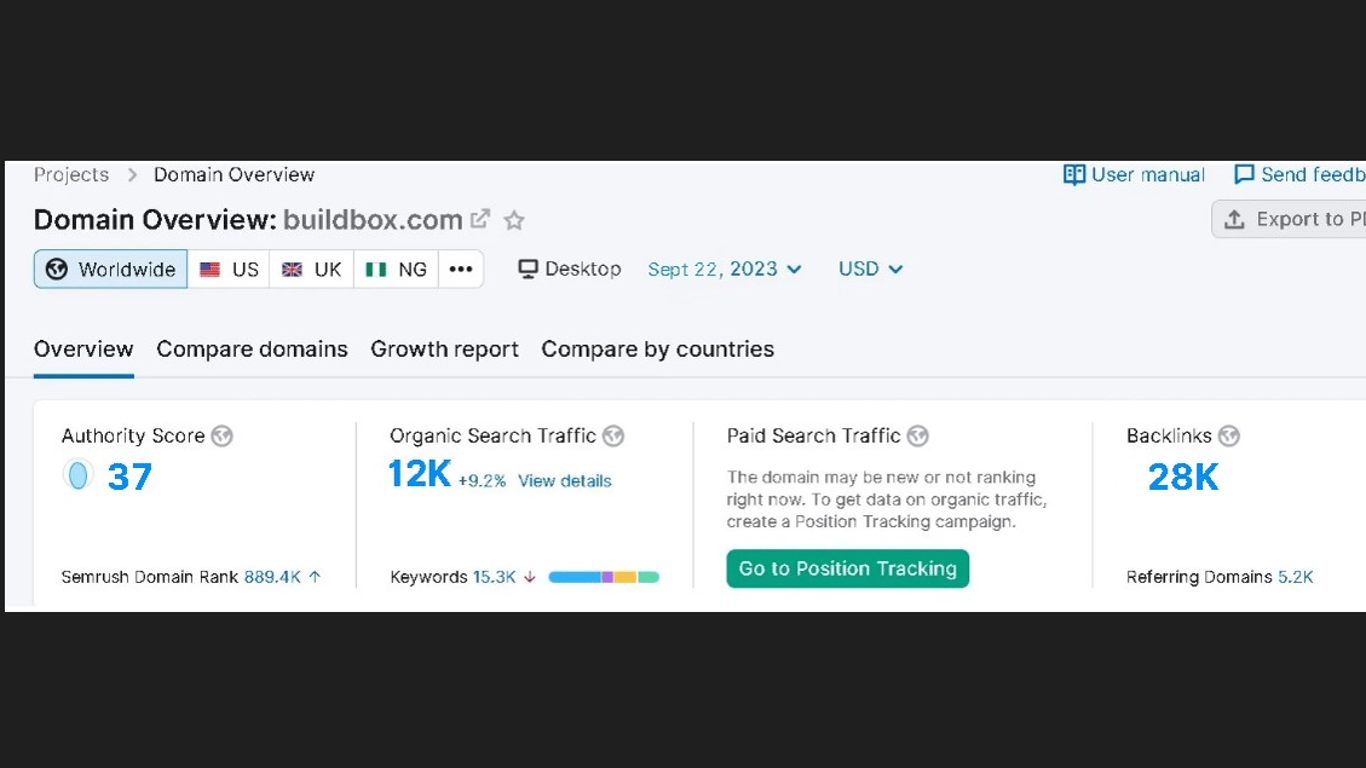Go to Projects in the breadcrumb

71,175
